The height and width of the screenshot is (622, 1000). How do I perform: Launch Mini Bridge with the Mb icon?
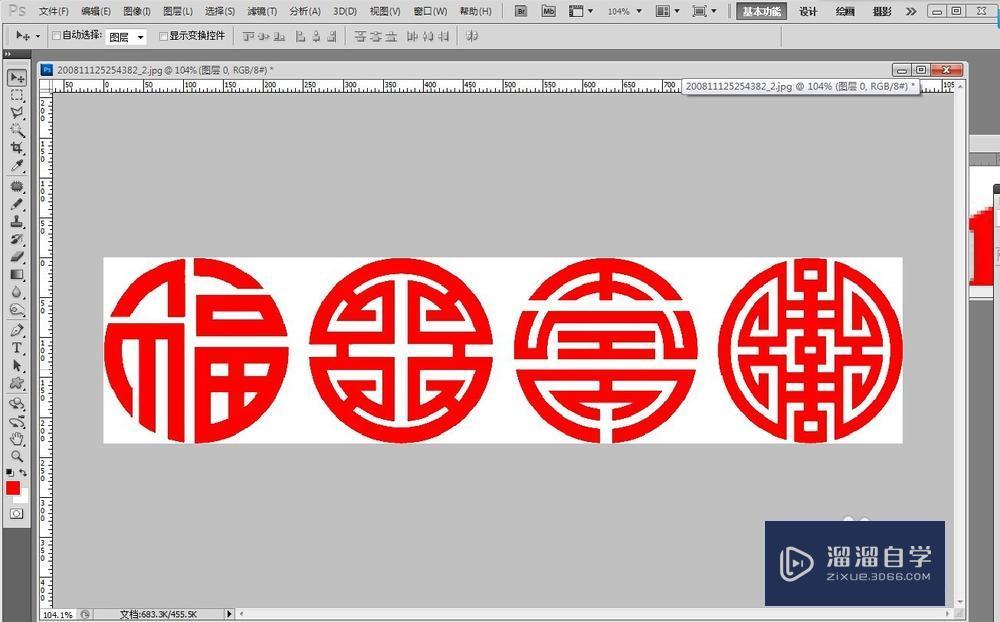(548, 11)
